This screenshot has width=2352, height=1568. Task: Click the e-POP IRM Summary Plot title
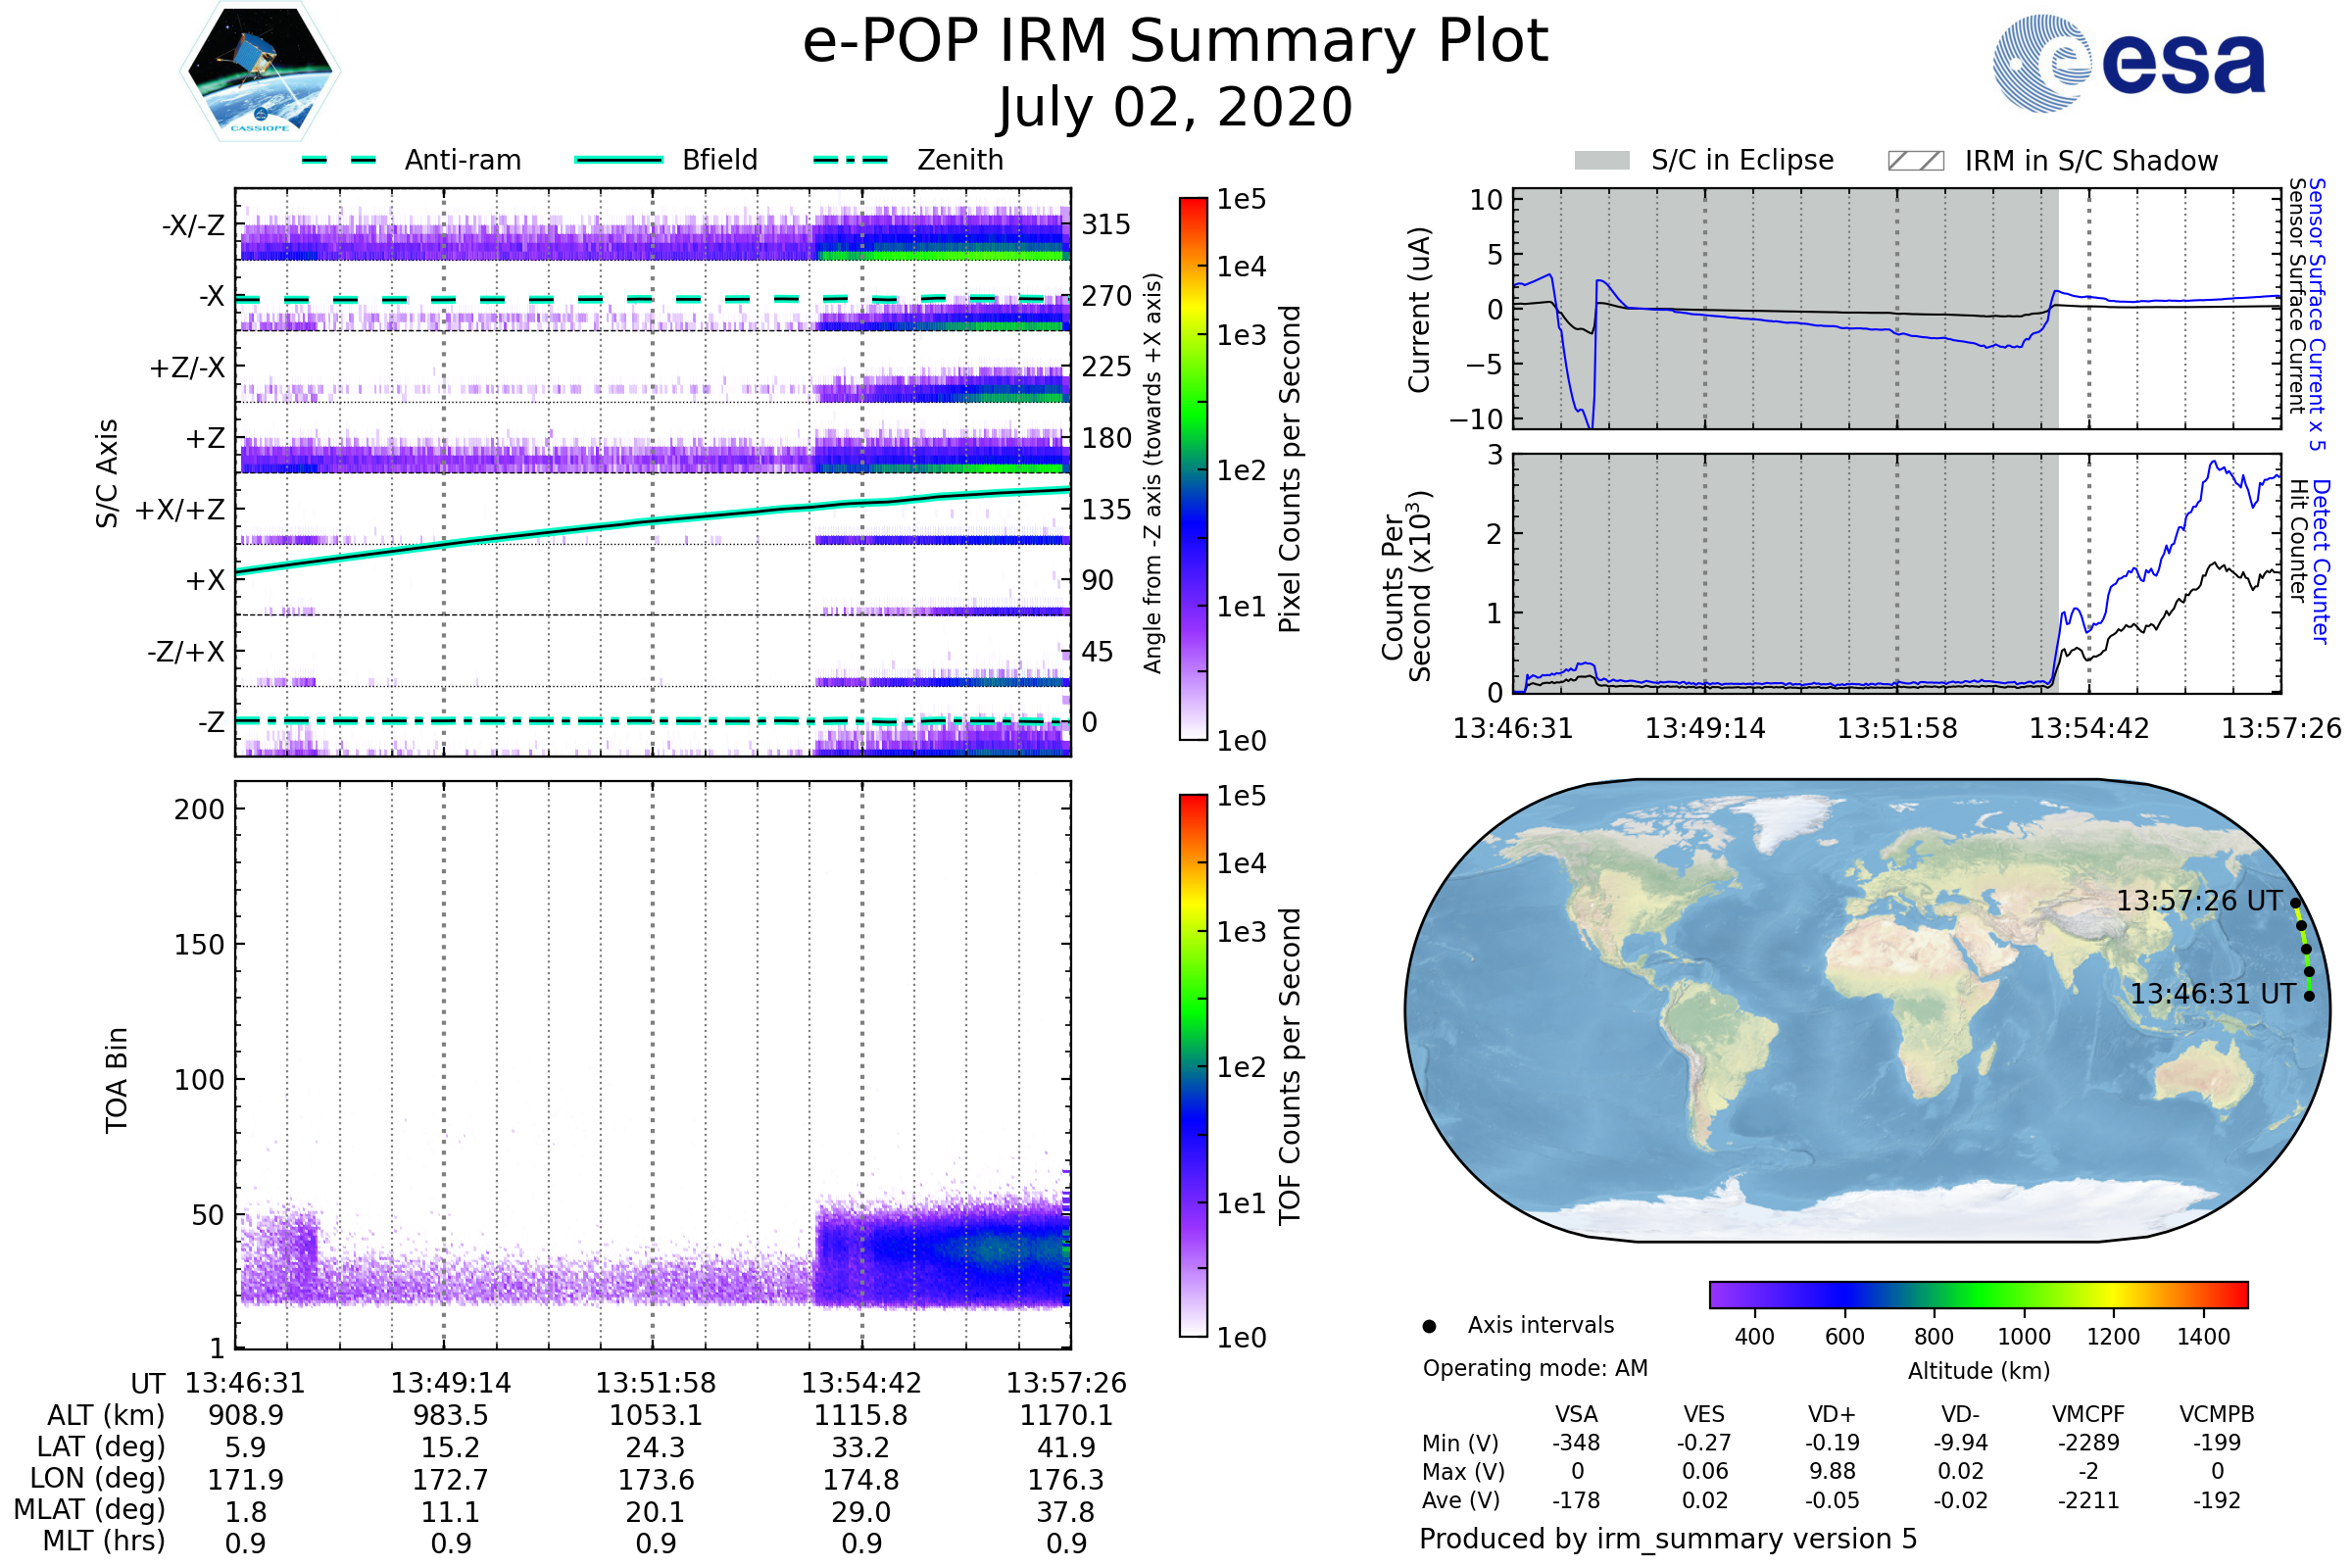[1175, 42]
